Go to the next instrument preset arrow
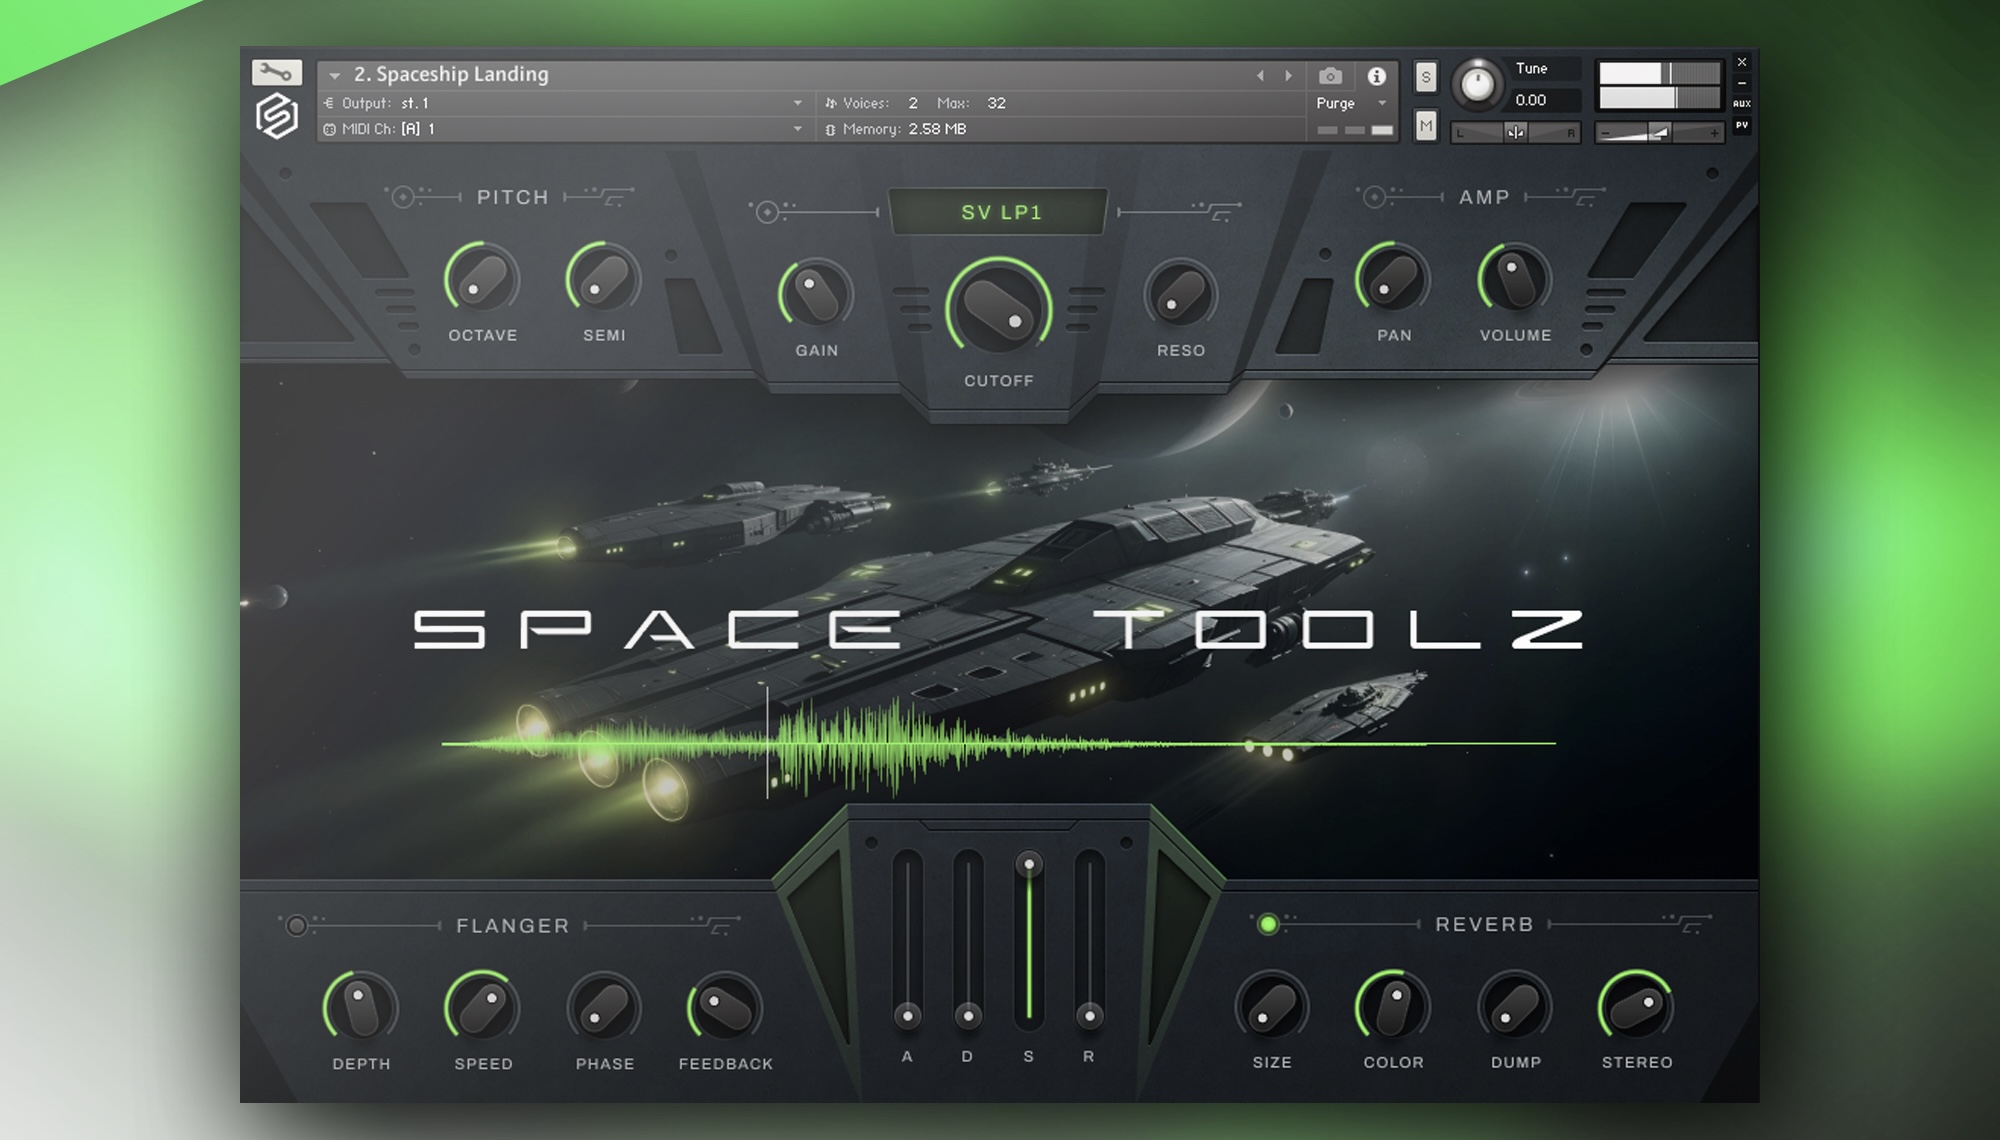The width and height of the screenshot is (2000, 1140). [1289, 76]
